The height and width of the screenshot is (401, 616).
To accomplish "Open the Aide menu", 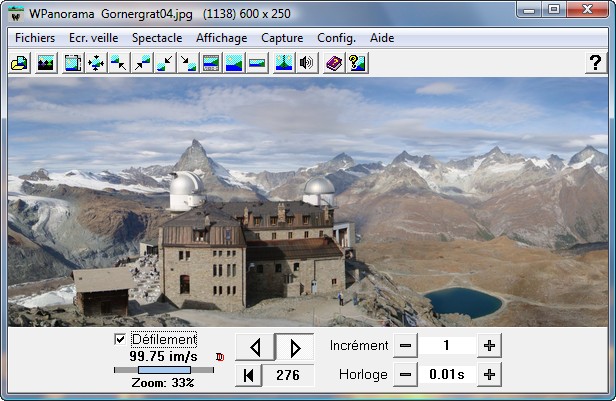I will tap(382, 38).
